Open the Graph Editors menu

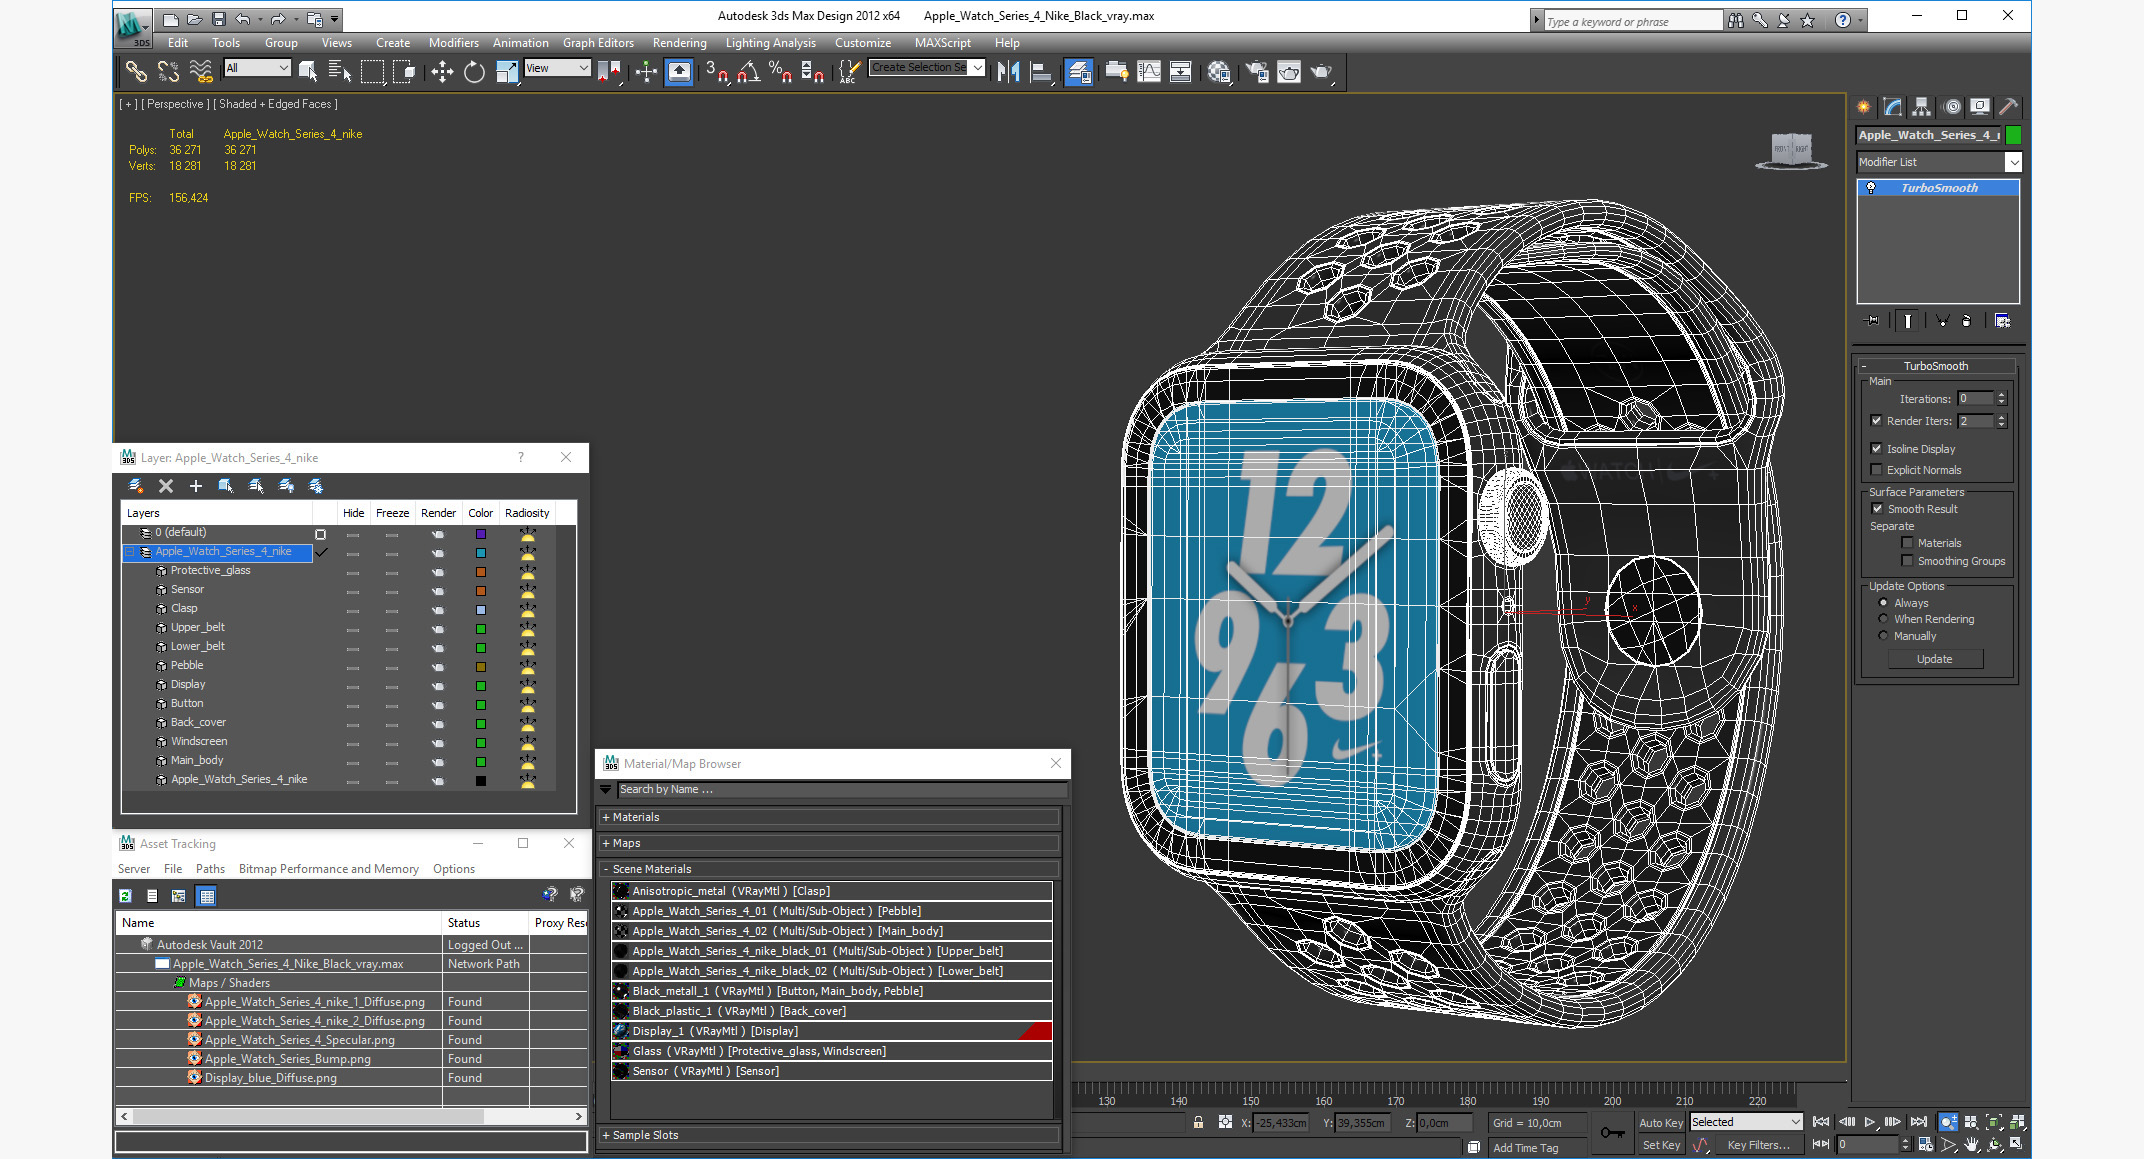tap(598, 43)
